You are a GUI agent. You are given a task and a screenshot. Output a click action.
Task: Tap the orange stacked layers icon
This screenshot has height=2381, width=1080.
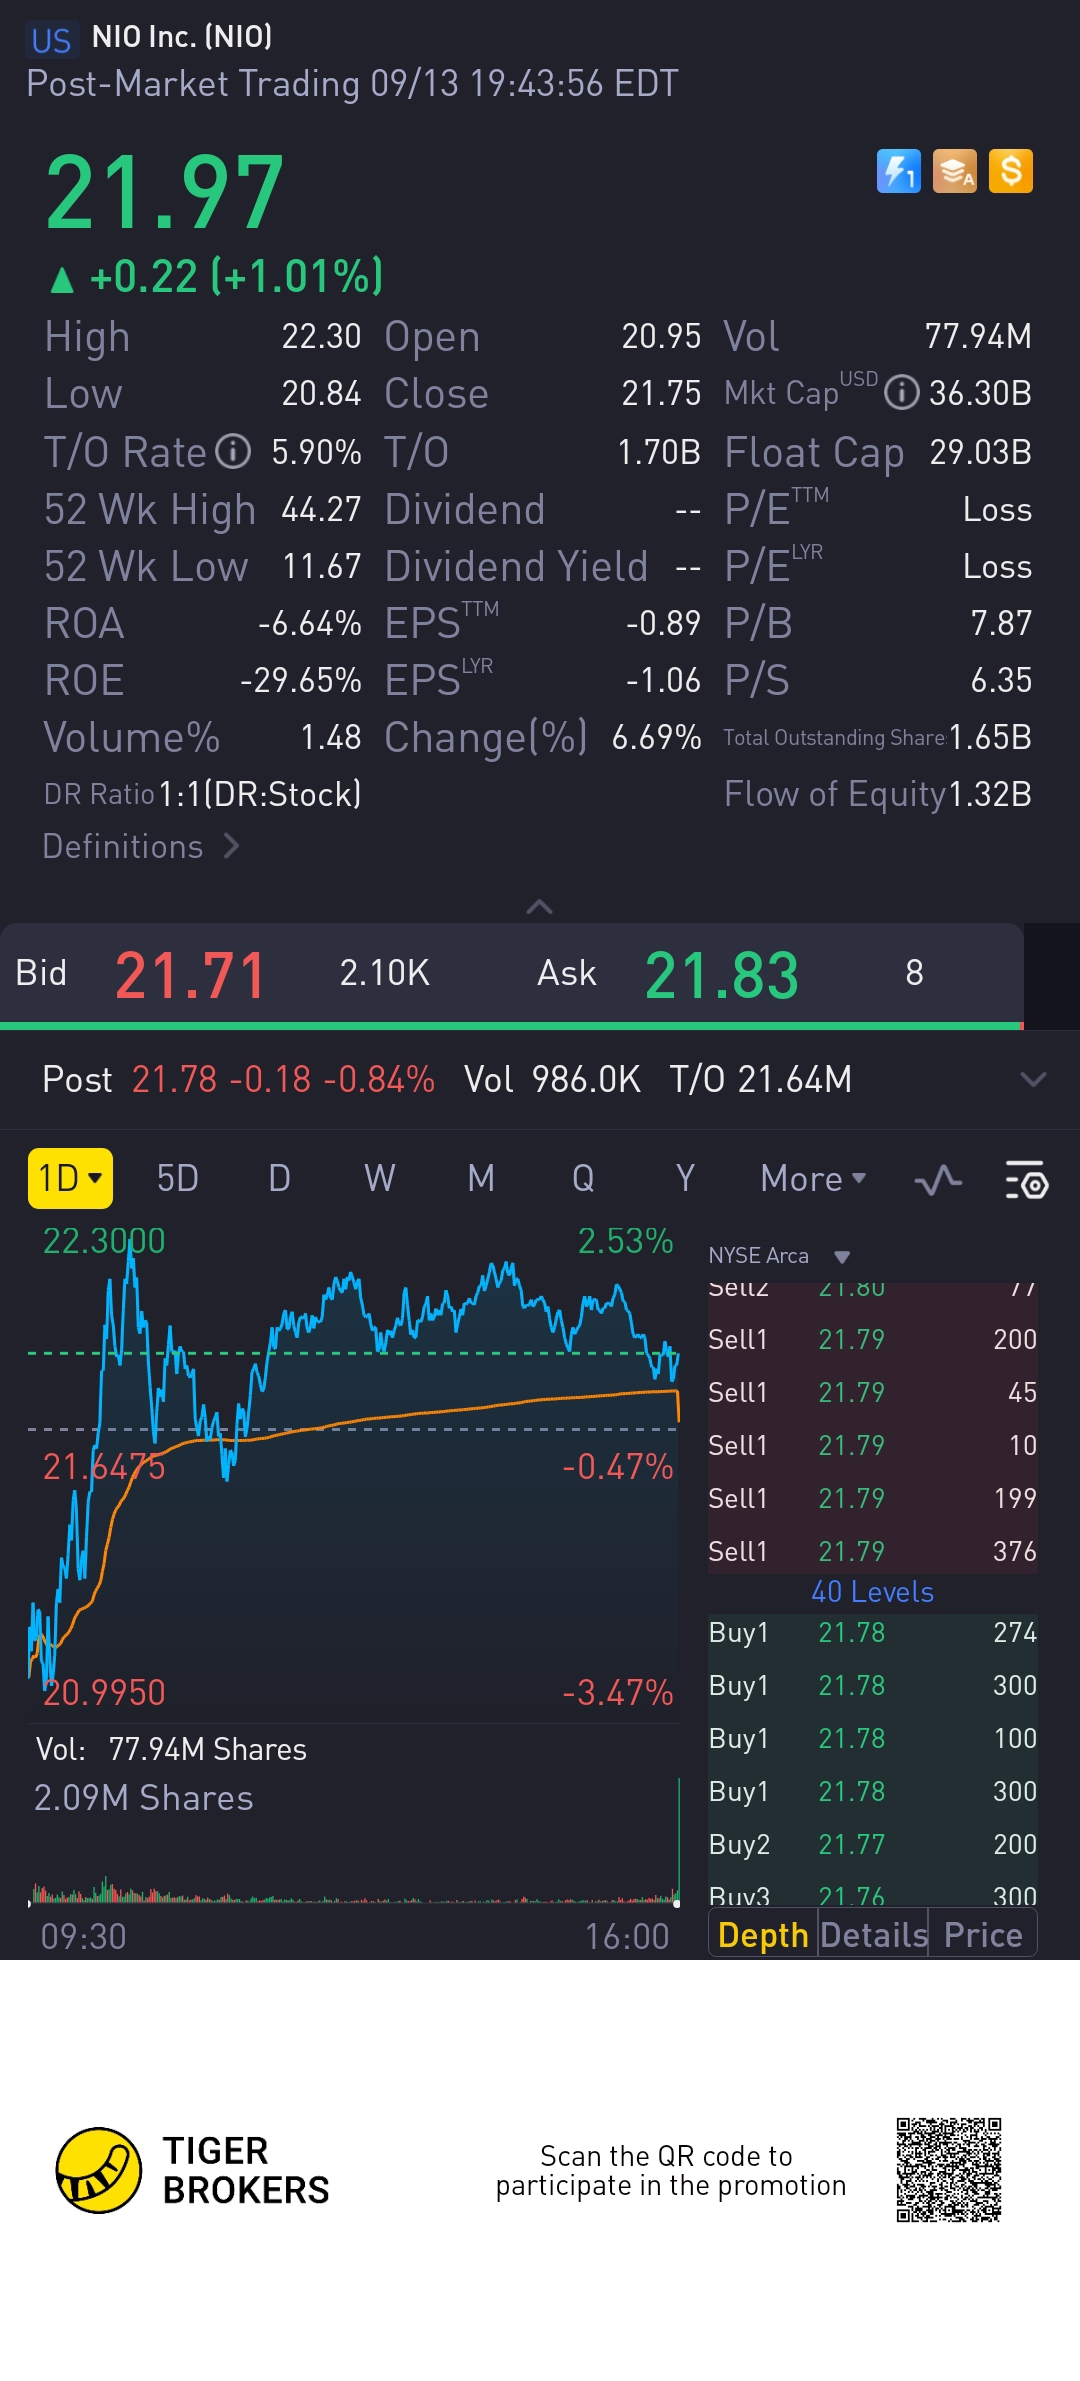click(x=954, y=171)
